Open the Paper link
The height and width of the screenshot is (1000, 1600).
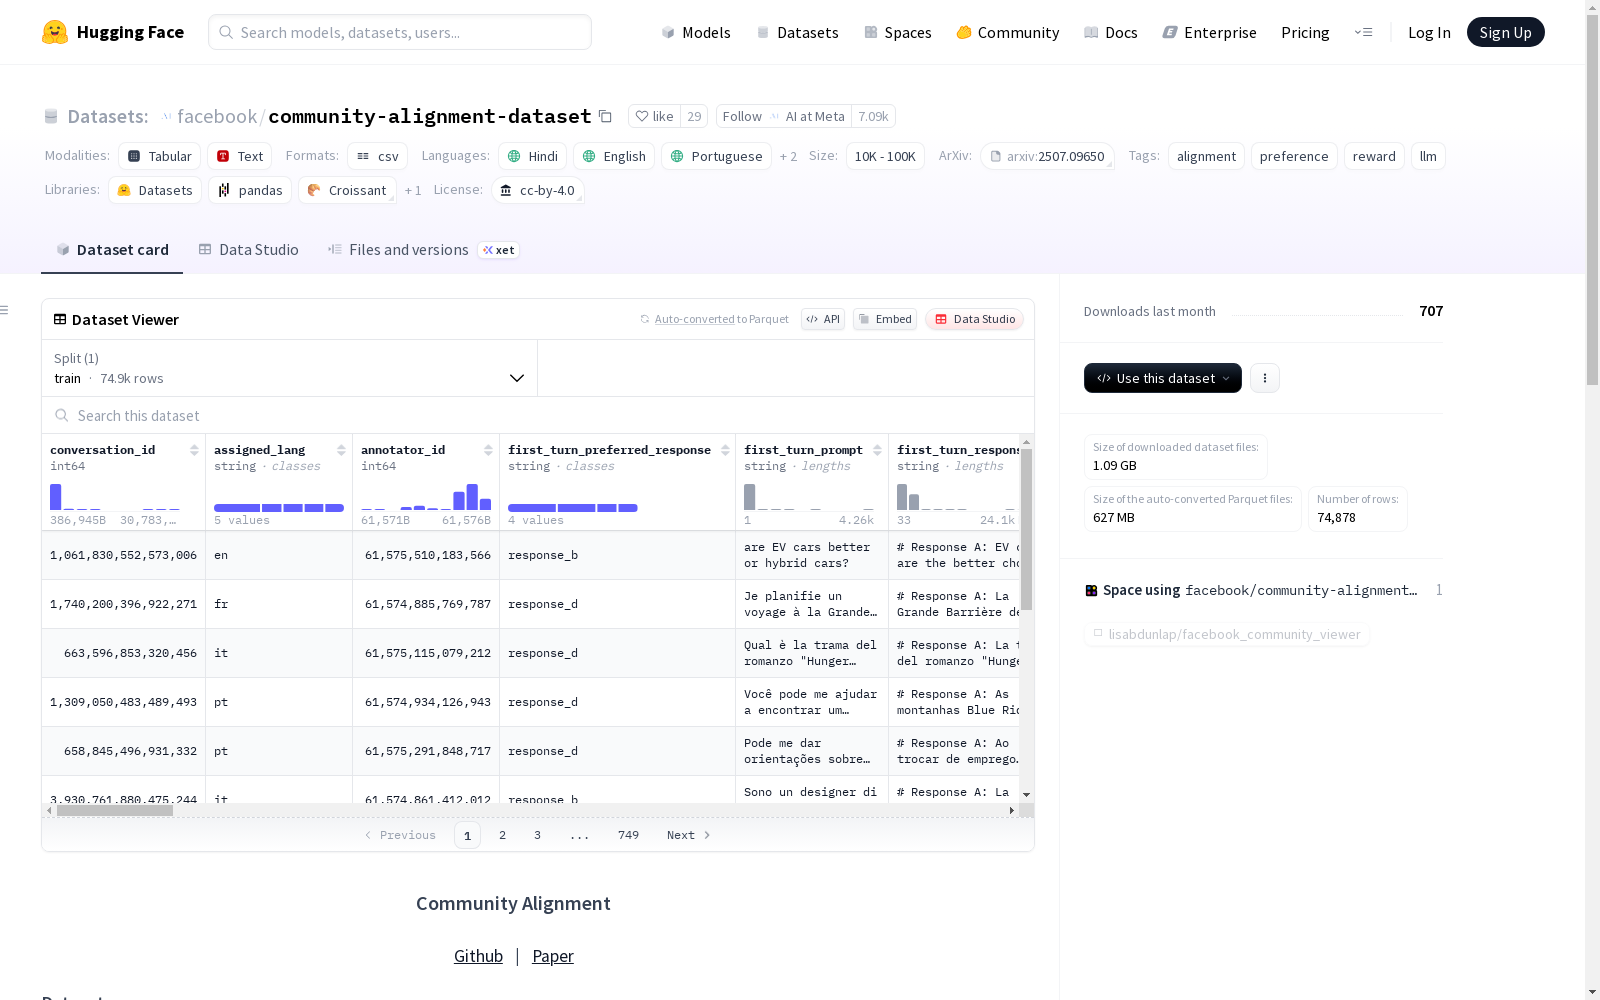point(553,956)
